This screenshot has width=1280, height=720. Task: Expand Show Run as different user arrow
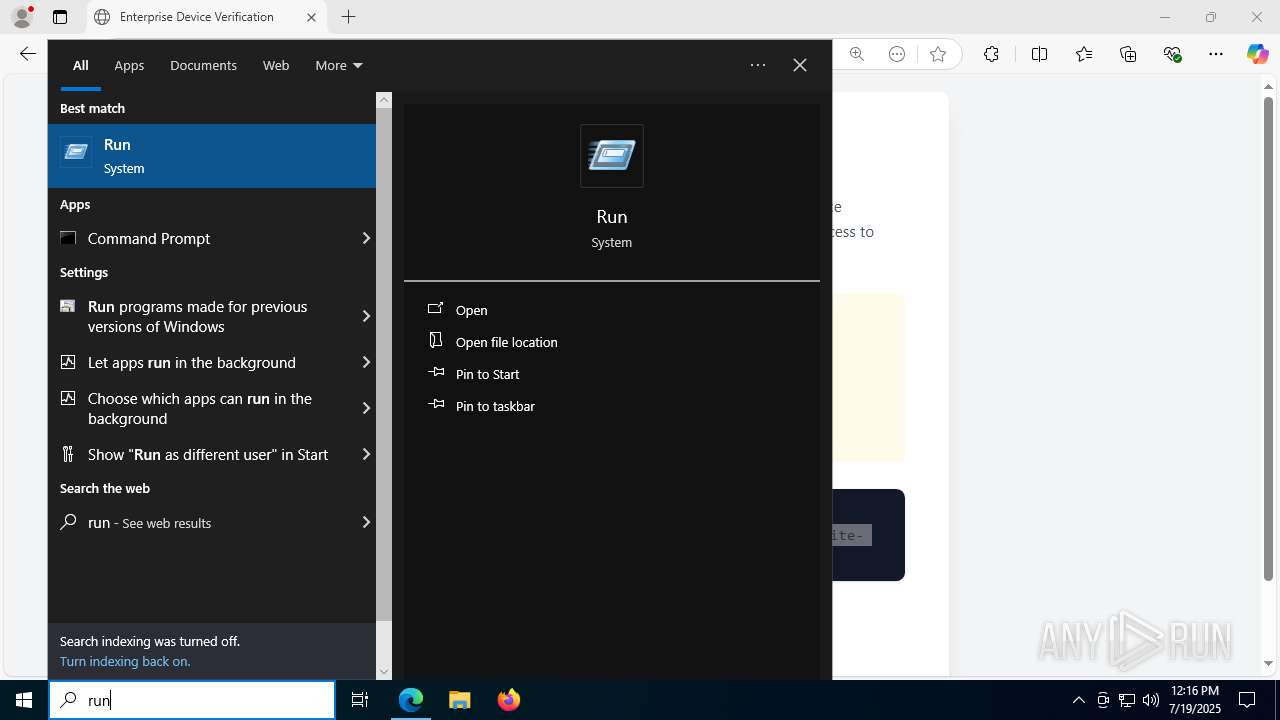pos(366,454)
